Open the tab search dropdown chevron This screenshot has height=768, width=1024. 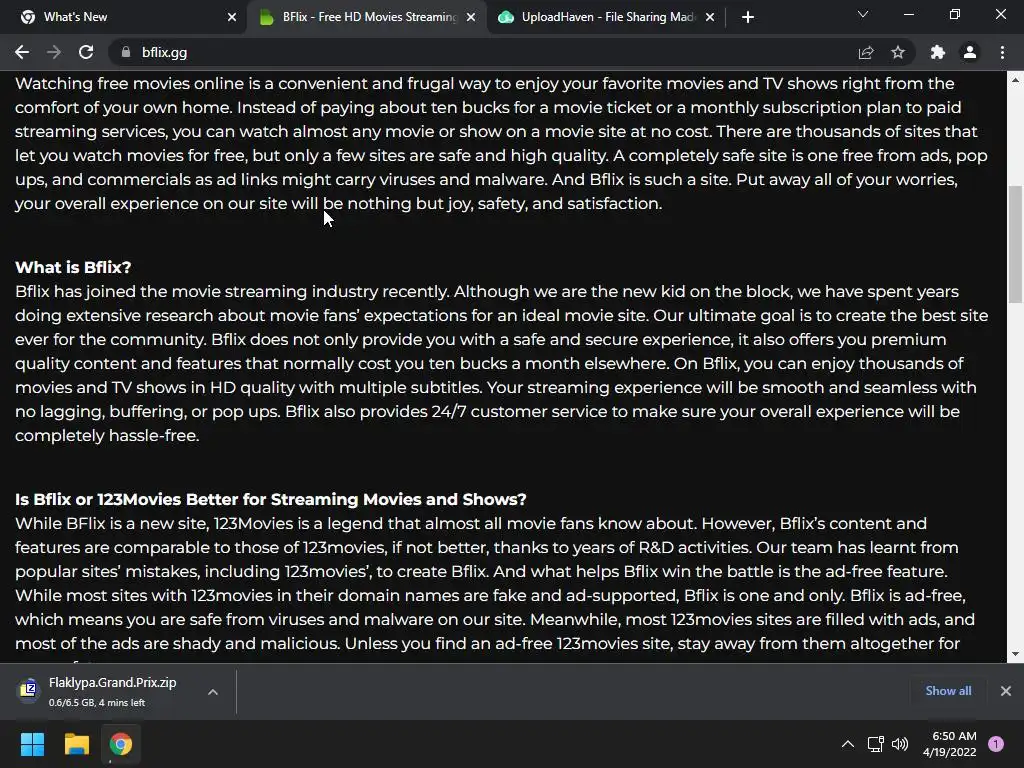863,14
